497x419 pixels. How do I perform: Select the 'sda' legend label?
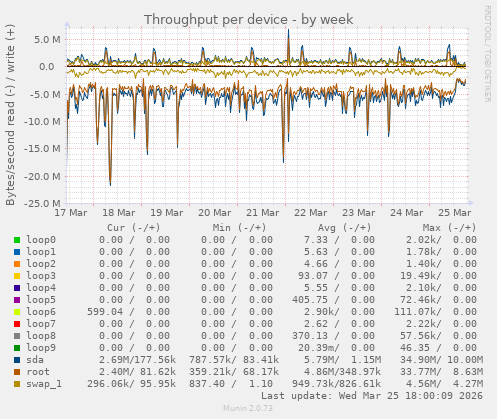(35, 360)
